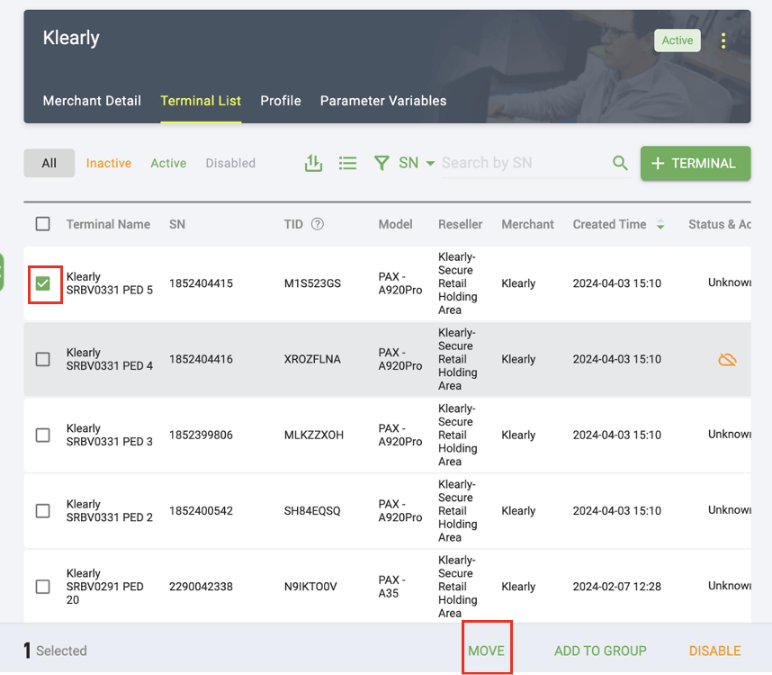
Task: Uncheck the Klearly SRBV0331 PED 5 checkbox
Action: coord(43,284)
